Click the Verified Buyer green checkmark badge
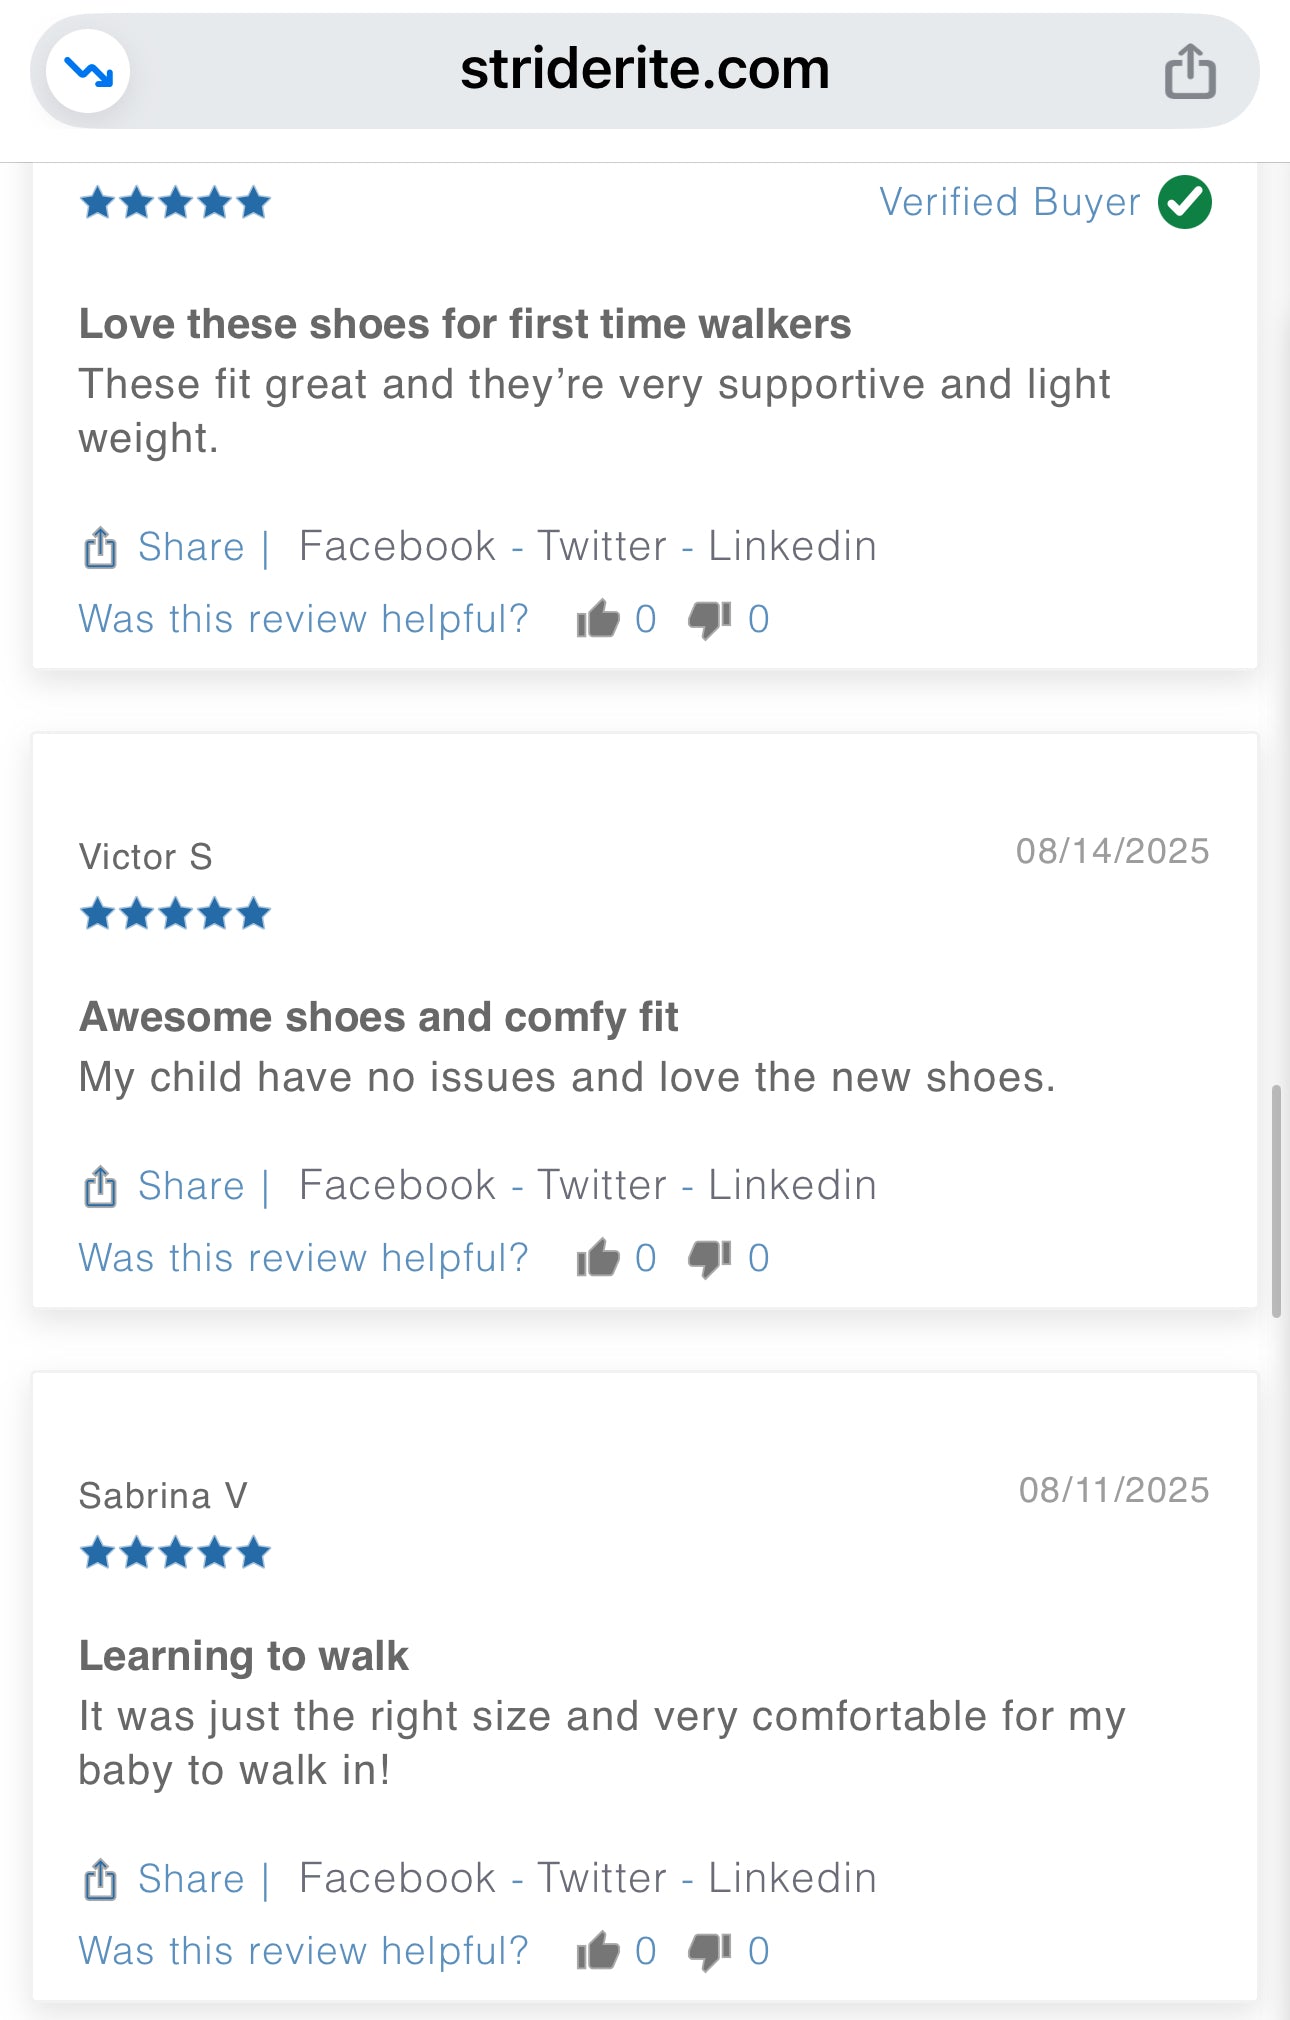Viewport: 1290px width, 2020px height. coord(1185,202)
